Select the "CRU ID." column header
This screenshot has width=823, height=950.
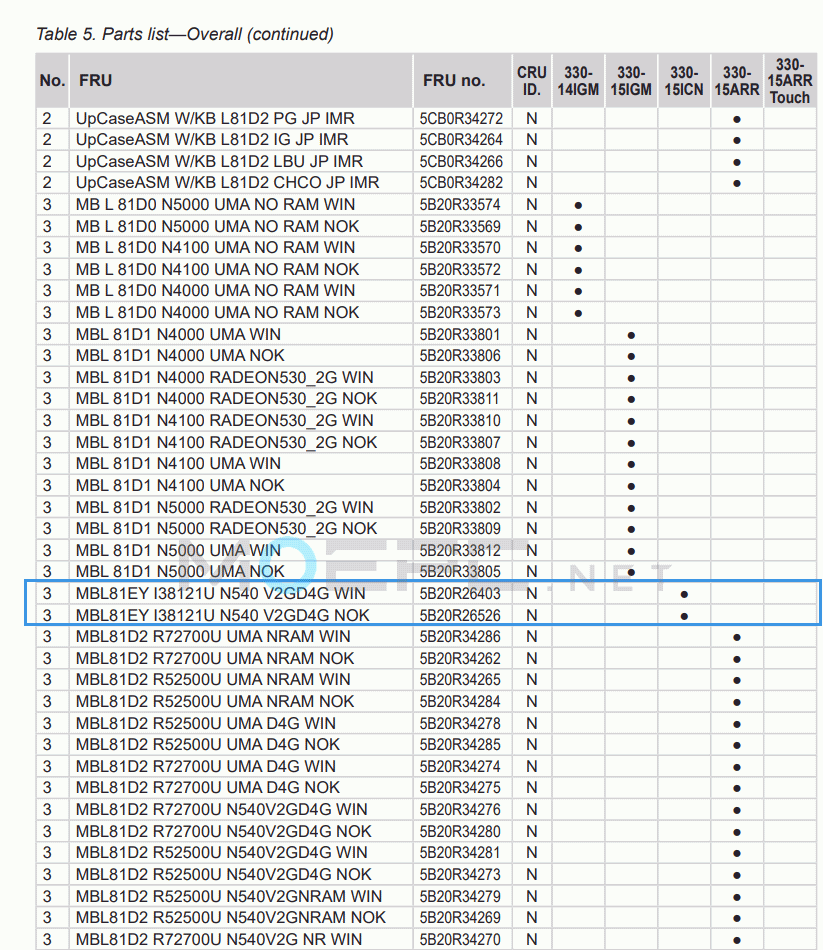(531, 80)
